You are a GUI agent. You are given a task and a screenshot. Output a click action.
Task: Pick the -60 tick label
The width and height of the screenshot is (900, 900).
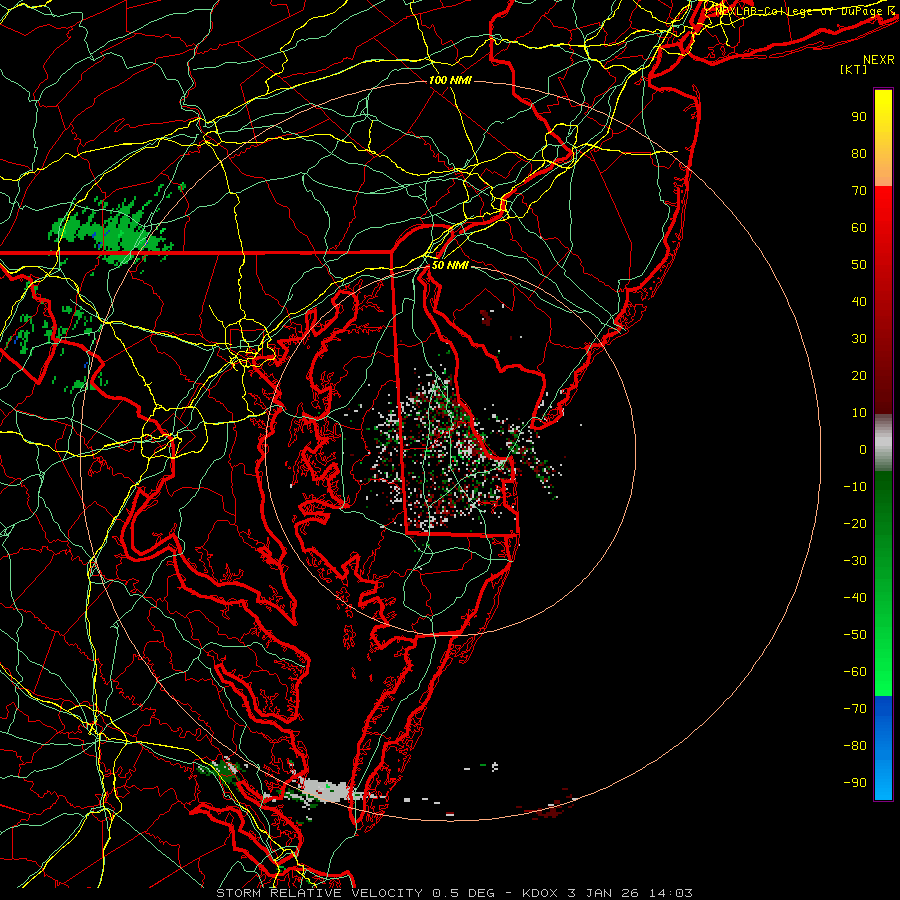tap(855, 672)
